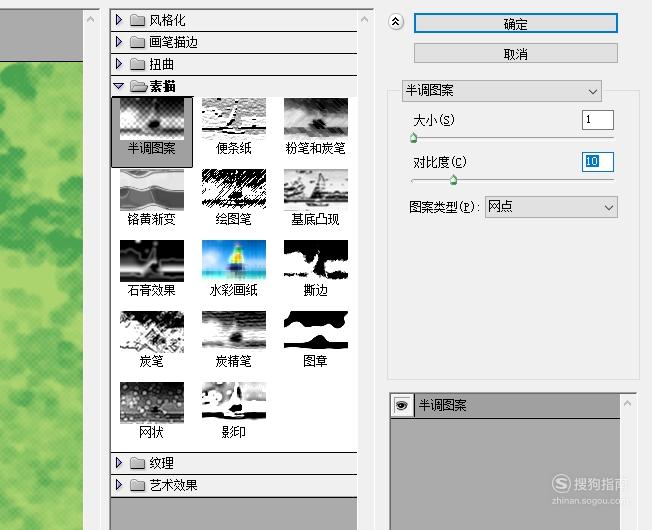Image resolution: width=652 pixels, height=530 pixels.
Task: Hide the 半调图案 effect layer via the eye icon
Action: pyautogui.click(x=401, y=405)
